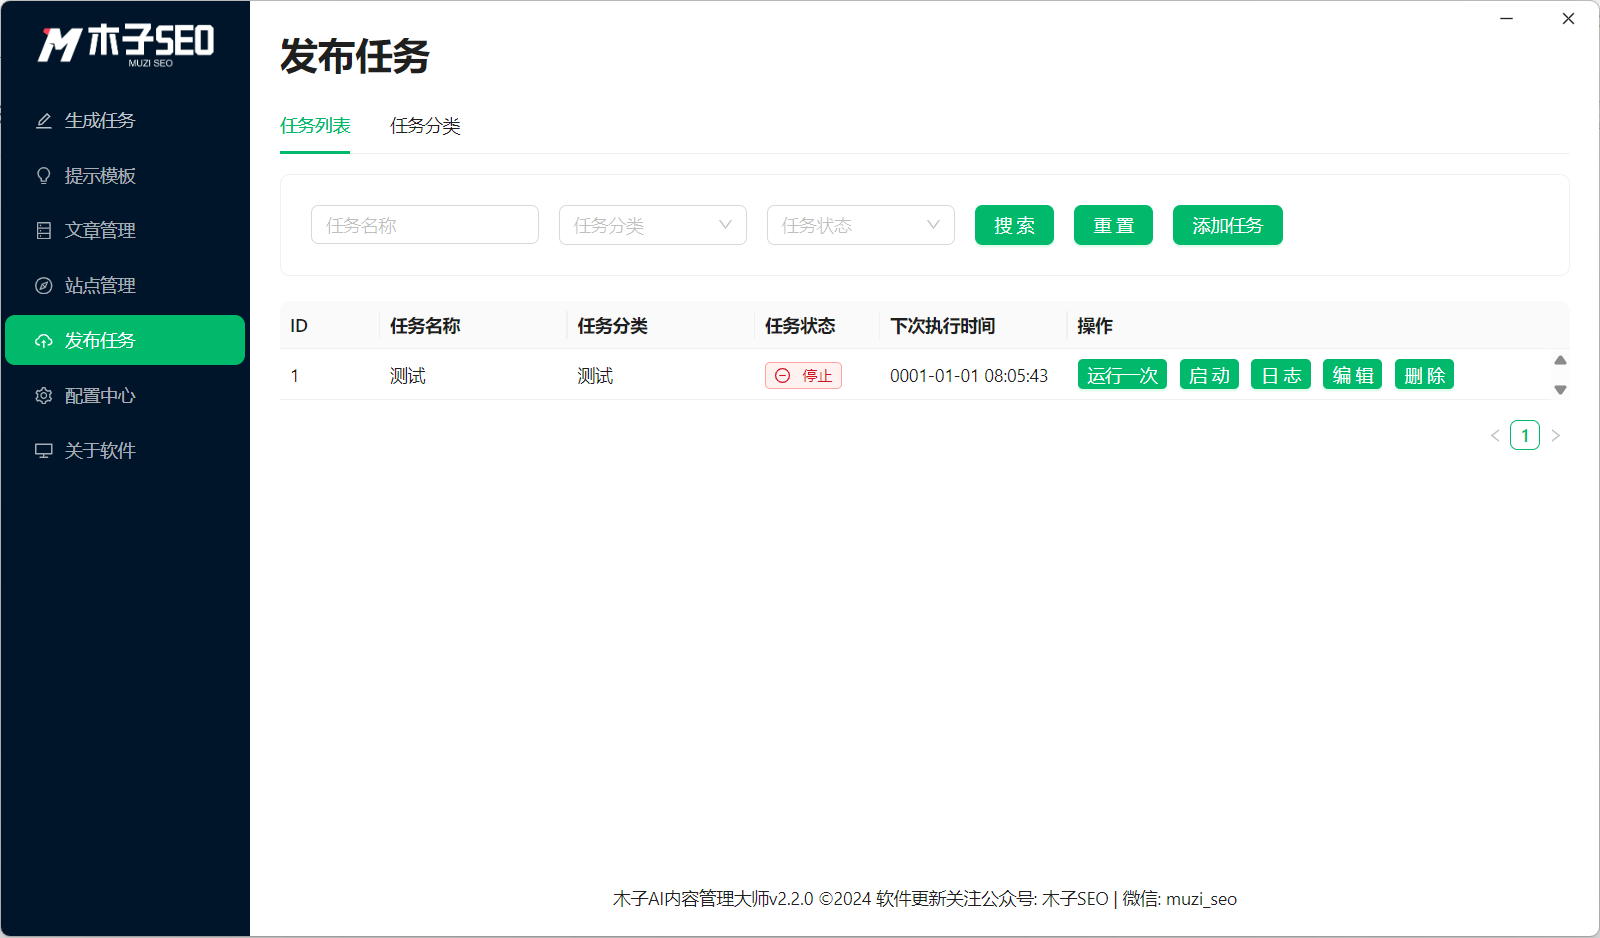This screenshot has height=938, width=1600.
Task: Click 编辑 for task 测试
Action: 1353,375
